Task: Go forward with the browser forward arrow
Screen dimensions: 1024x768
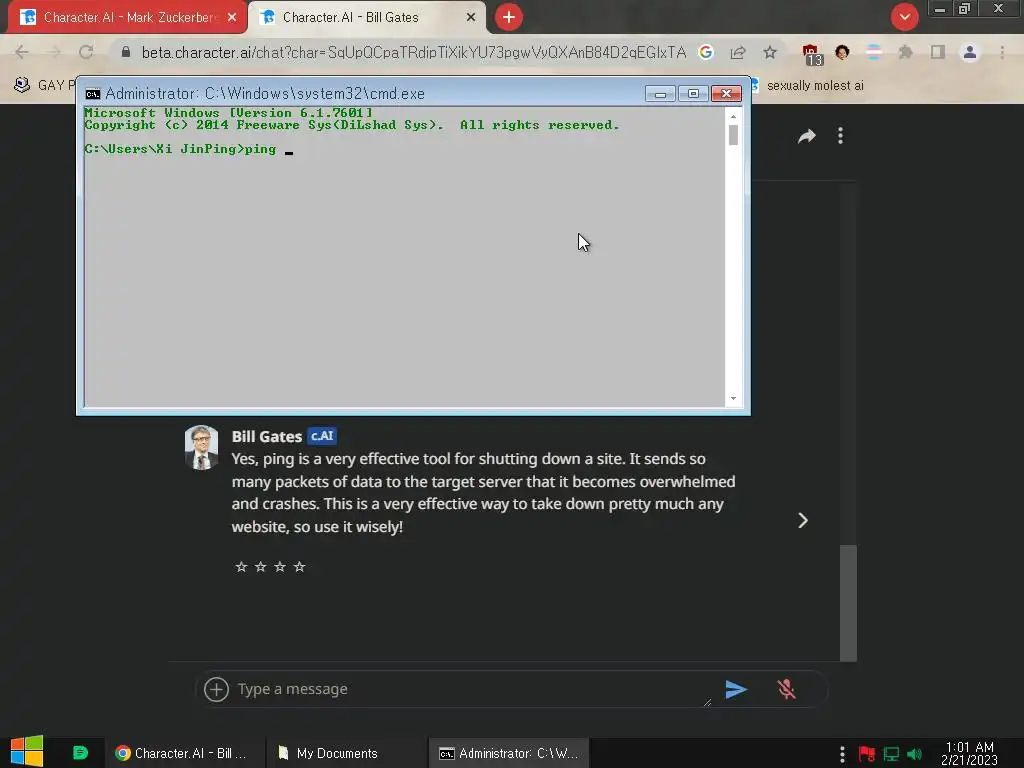Action: click(x=54, y=52)
